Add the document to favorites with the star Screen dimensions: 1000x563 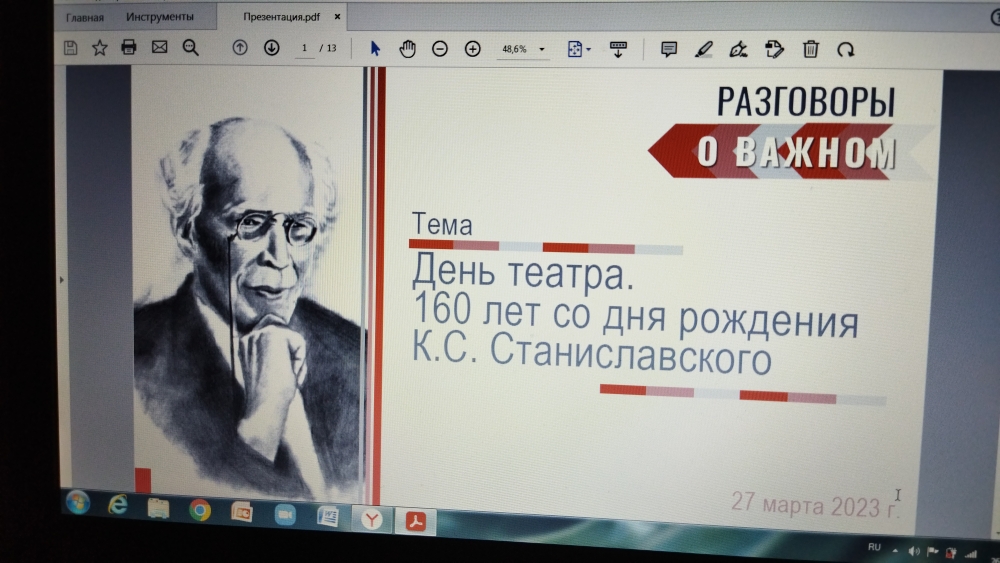[99, 48]
